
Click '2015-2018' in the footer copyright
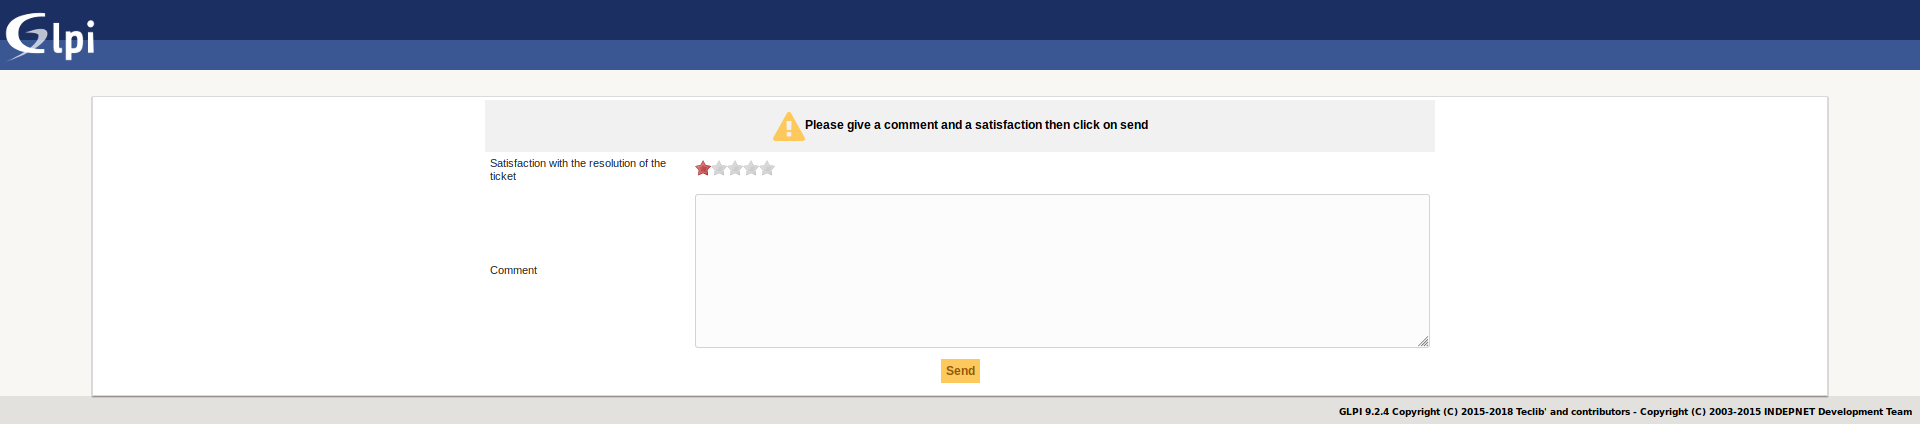[x=1487, y=411]
